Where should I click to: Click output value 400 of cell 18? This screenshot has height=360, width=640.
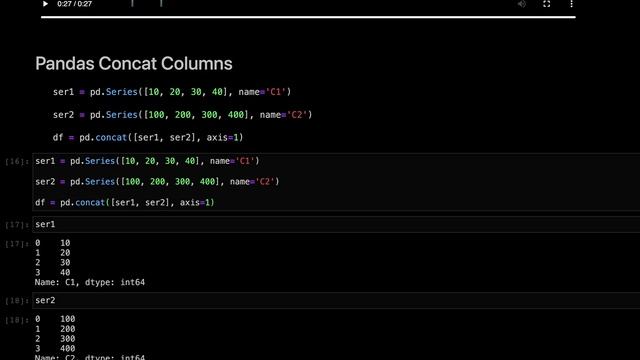(x=68, y=349)
